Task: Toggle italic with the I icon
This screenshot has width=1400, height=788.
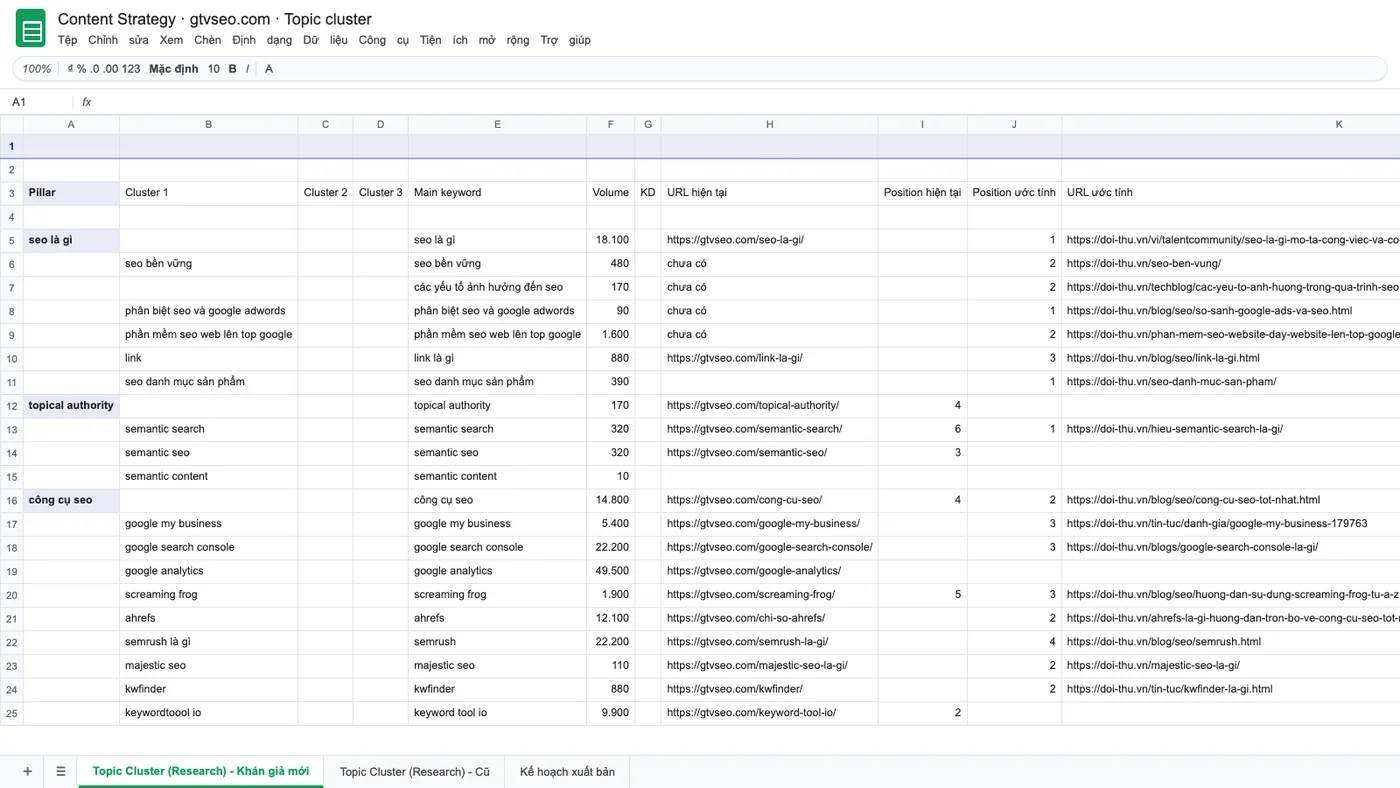Action: tap(248, 69)
